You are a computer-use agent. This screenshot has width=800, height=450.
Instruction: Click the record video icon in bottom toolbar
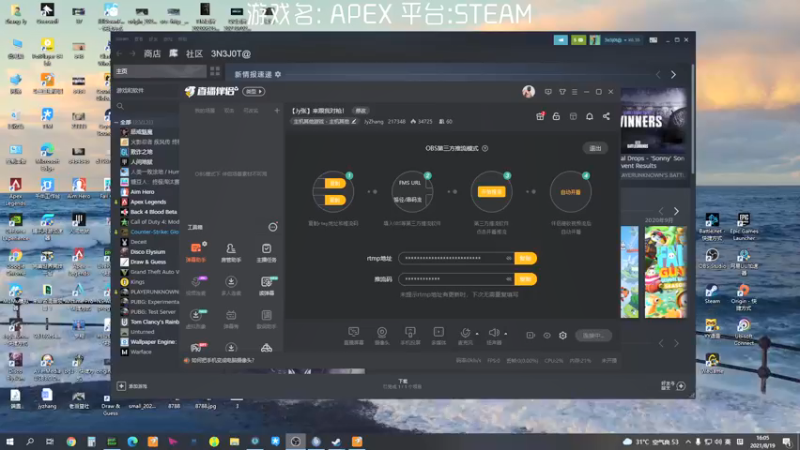[531, 335]
